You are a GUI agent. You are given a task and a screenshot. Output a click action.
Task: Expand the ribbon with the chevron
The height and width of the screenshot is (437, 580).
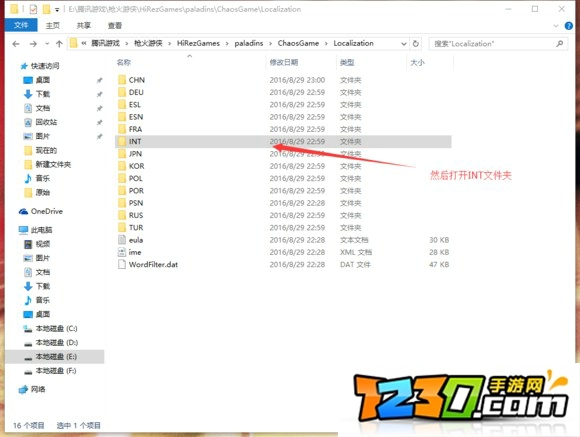coord(556,26)
